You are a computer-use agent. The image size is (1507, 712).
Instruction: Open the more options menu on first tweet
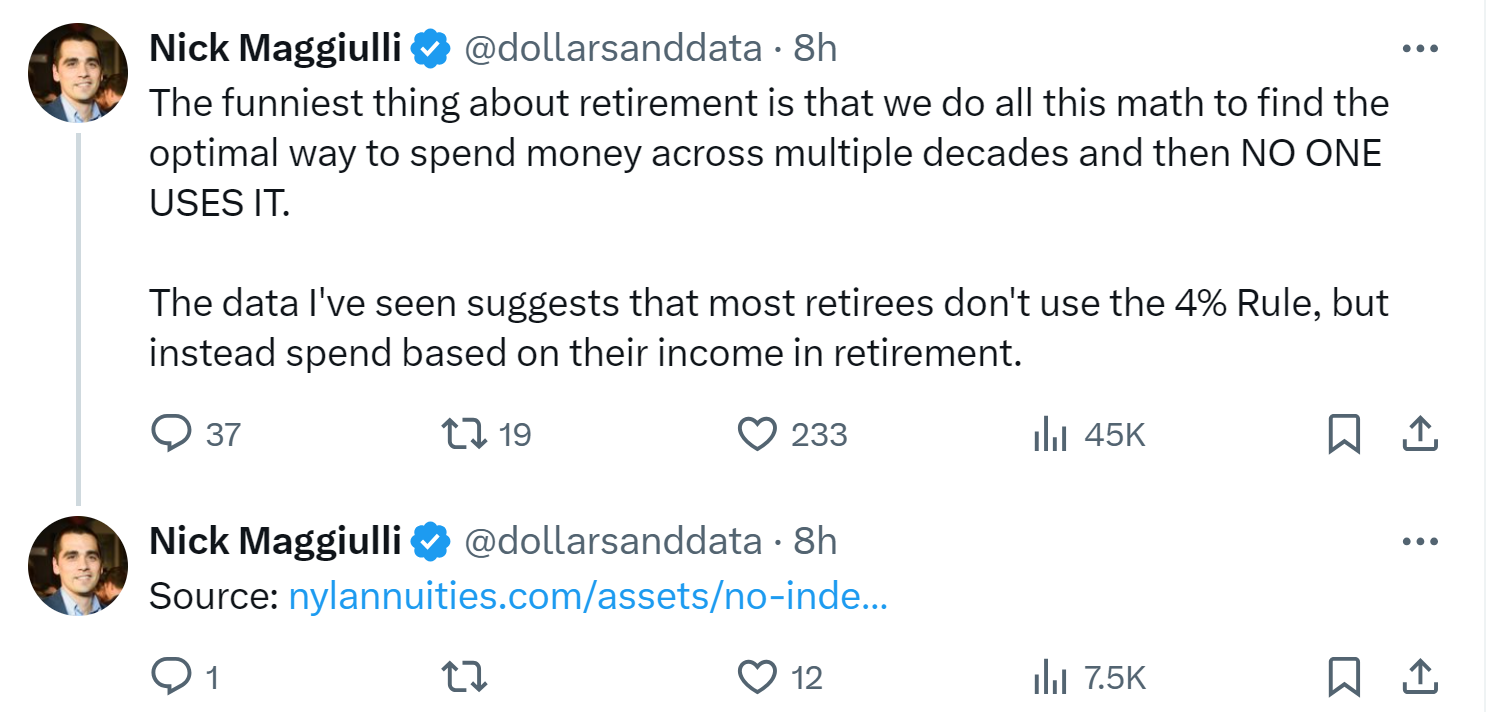pos(1420,48)
